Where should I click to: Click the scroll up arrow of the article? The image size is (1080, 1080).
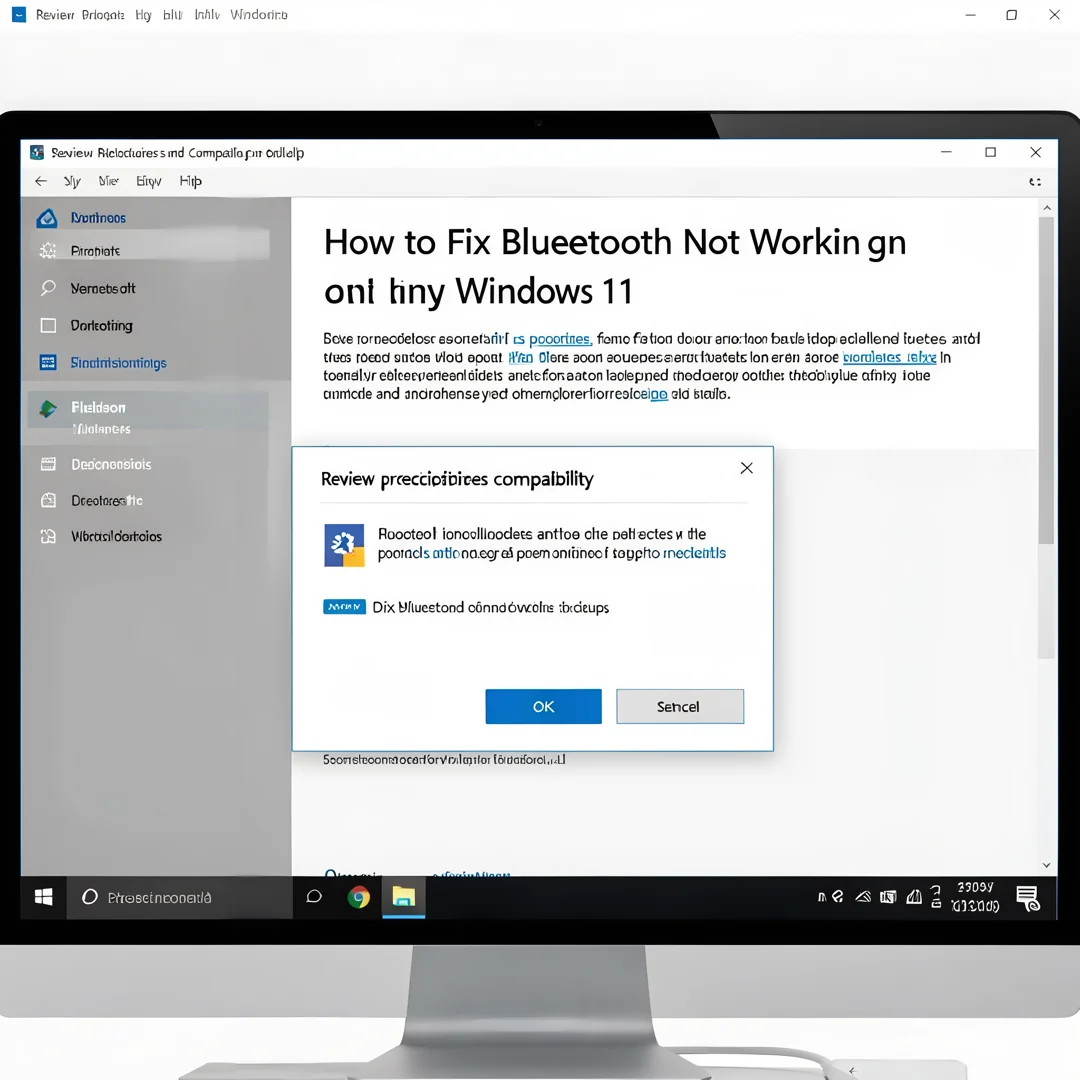point(1047,207)
